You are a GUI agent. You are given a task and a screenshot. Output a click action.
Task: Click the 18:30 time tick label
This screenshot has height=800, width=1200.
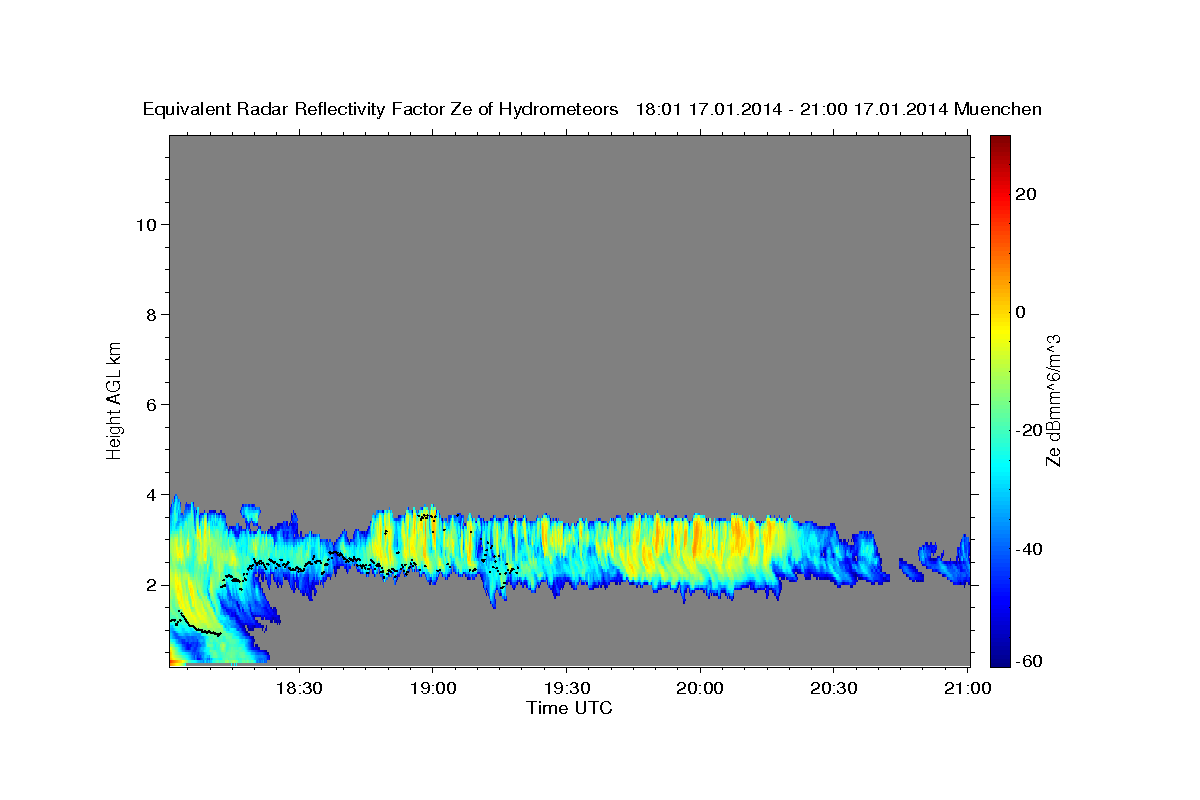tap(299, 689)
